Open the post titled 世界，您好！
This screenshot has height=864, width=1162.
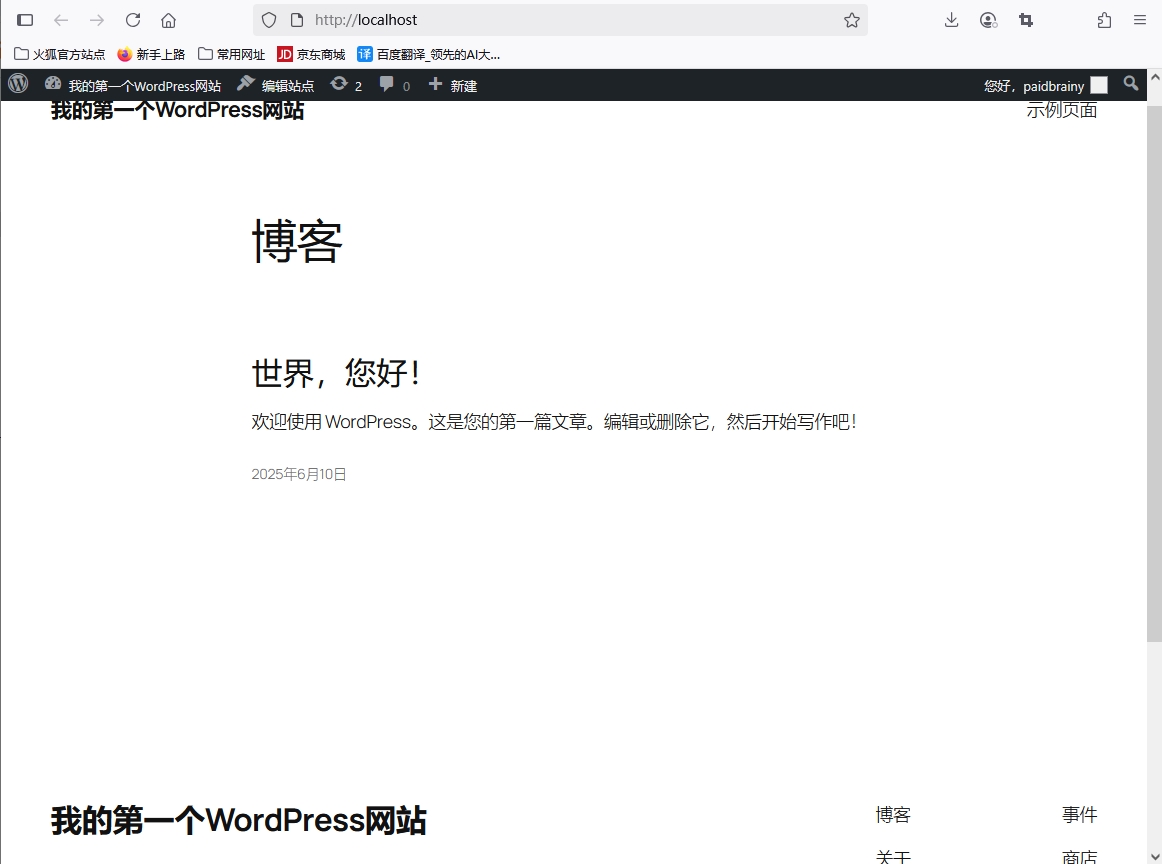336,372
